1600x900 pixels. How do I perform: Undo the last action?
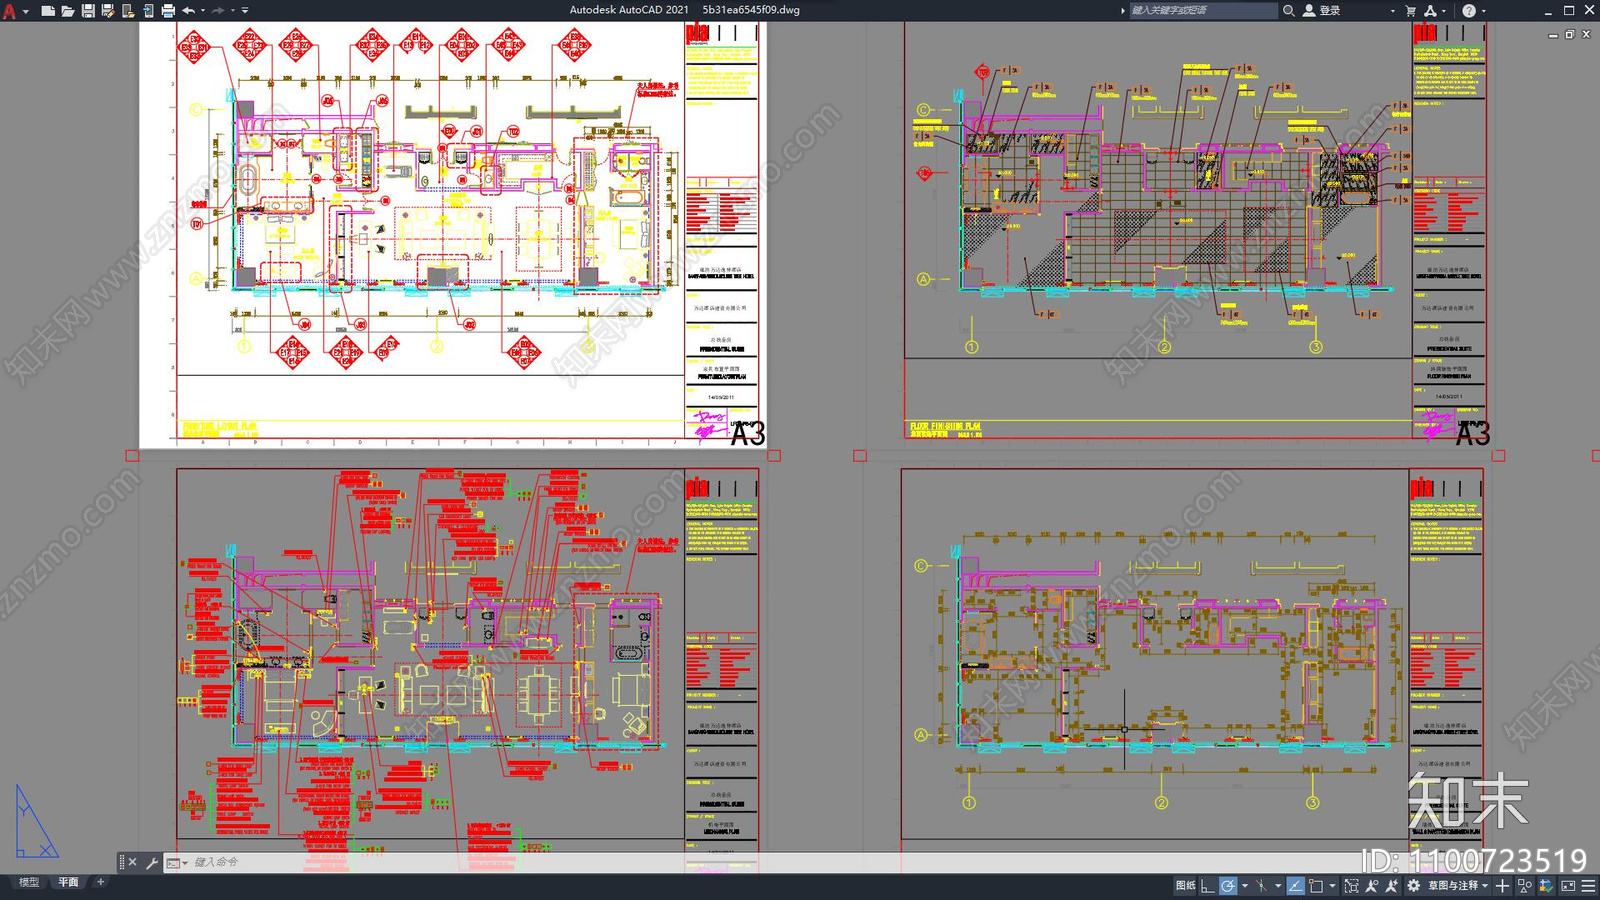tap(188, 10)
